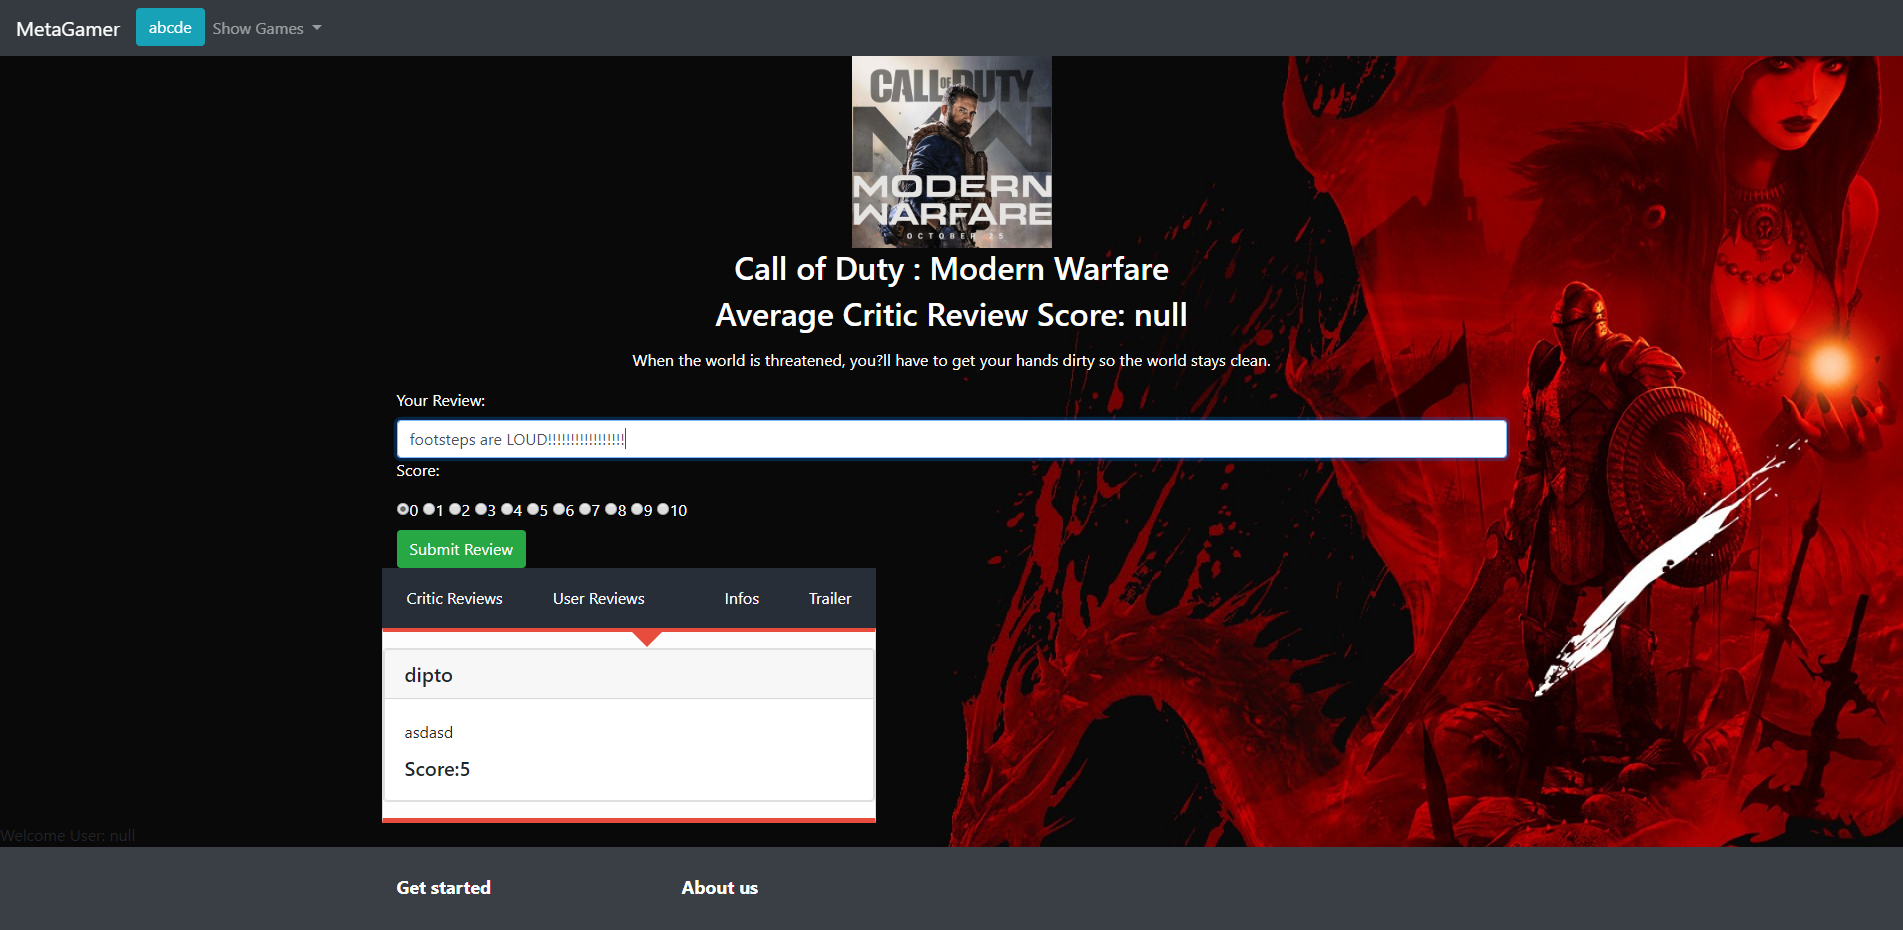
Task: Select score 0 for your review
Action: pyautogui.click(x=403, y=509)
